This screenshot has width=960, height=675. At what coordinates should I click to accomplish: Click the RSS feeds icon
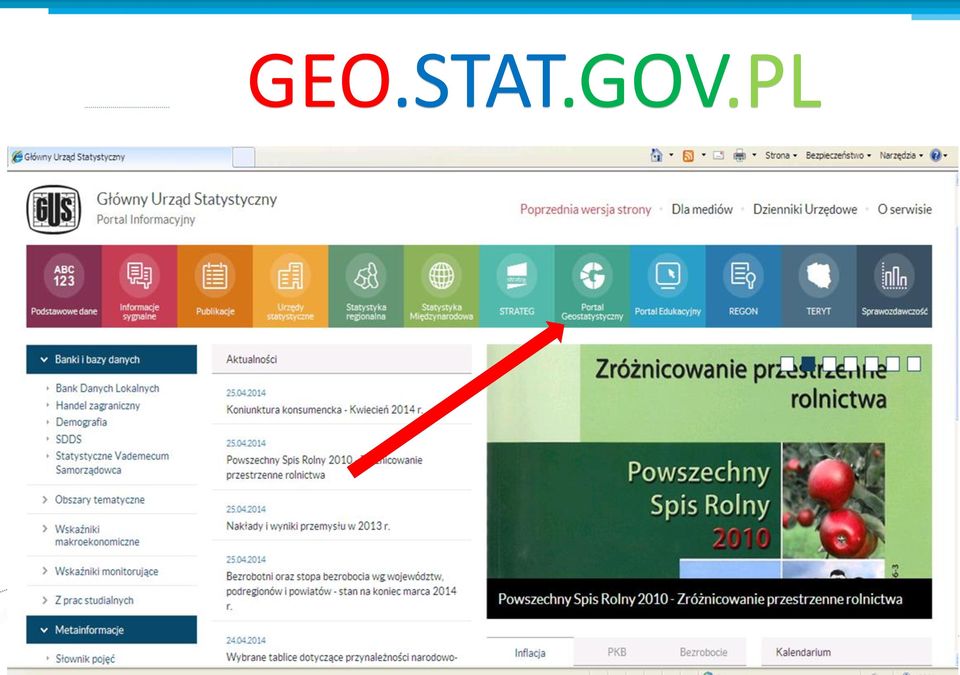tap(688, 156)
